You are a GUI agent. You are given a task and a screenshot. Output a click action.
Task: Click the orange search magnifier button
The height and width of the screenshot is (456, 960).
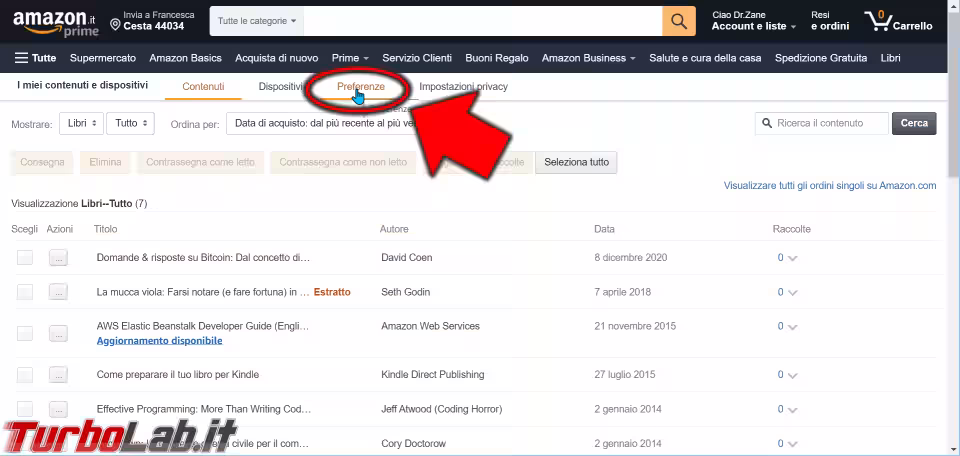tap(678, 21)
